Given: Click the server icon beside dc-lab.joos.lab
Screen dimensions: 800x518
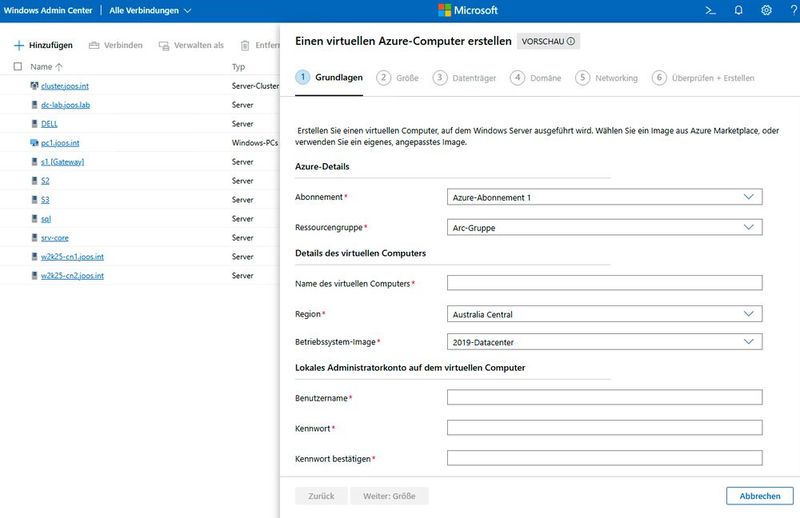Looking at the screenshot, I should (34, 105).
